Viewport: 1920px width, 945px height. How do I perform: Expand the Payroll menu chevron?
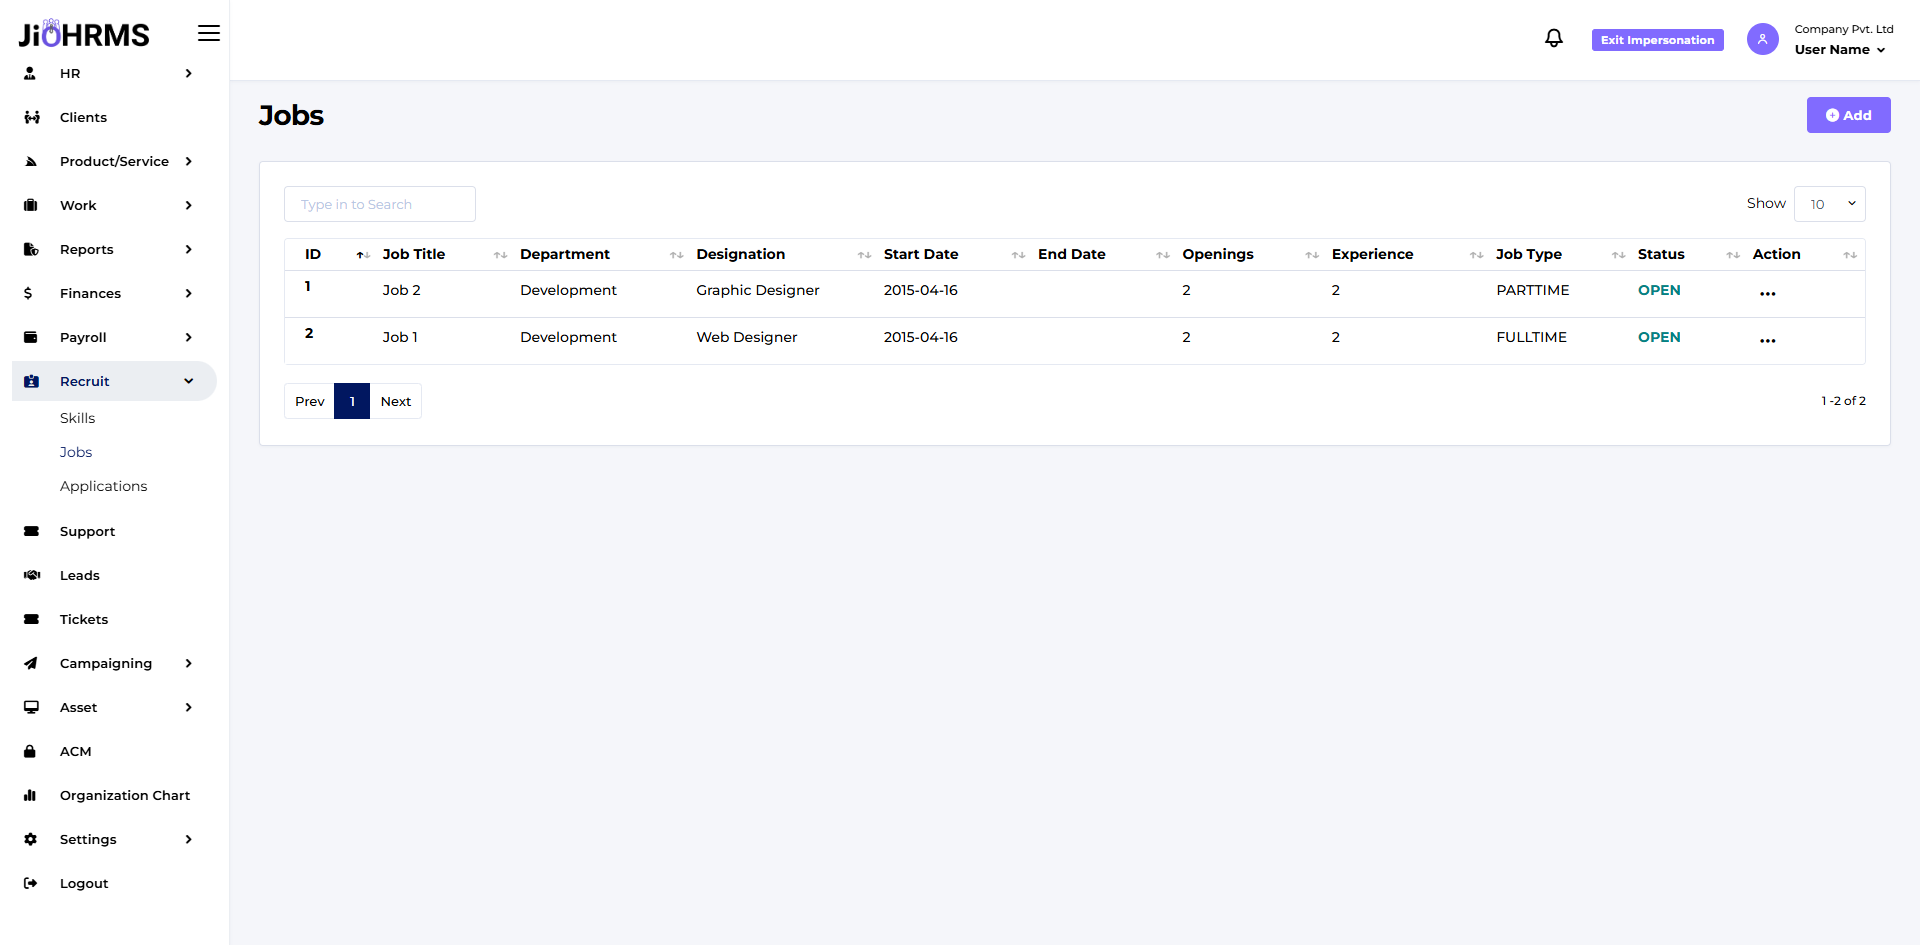tap(188, 337)
